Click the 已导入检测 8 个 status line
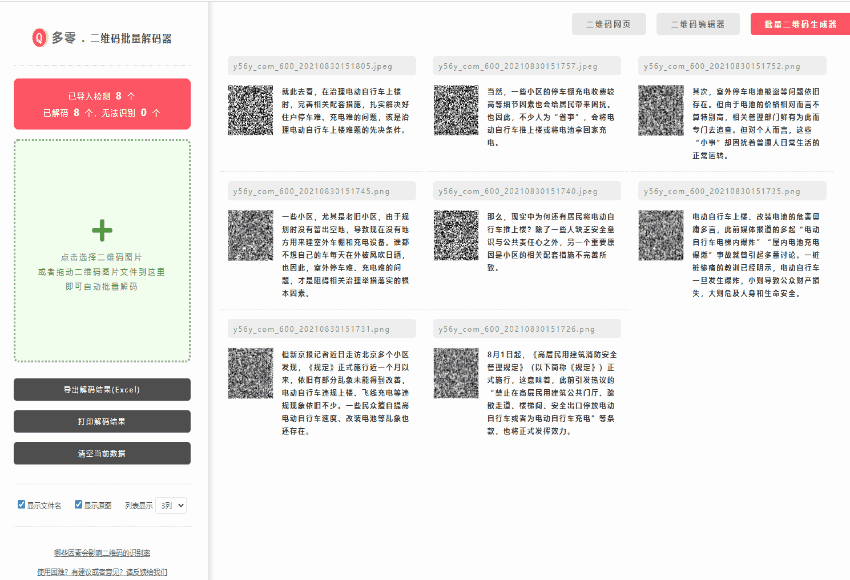 tap(102, 96)
